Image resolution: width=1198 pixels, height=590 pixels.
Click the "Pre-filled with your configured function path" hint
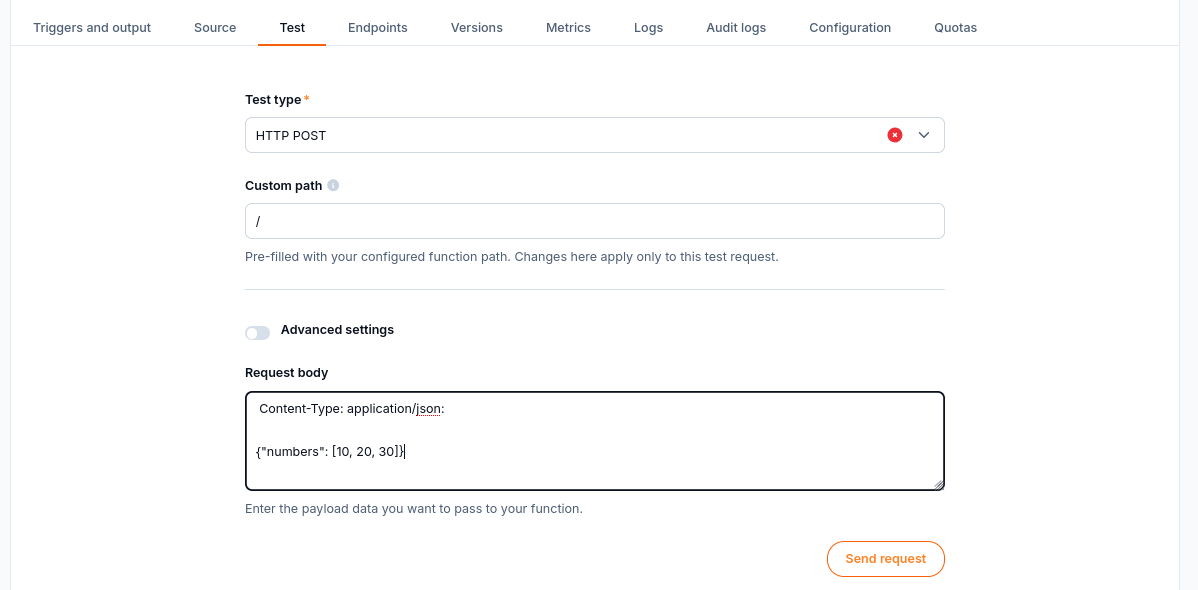pos(512,257)
